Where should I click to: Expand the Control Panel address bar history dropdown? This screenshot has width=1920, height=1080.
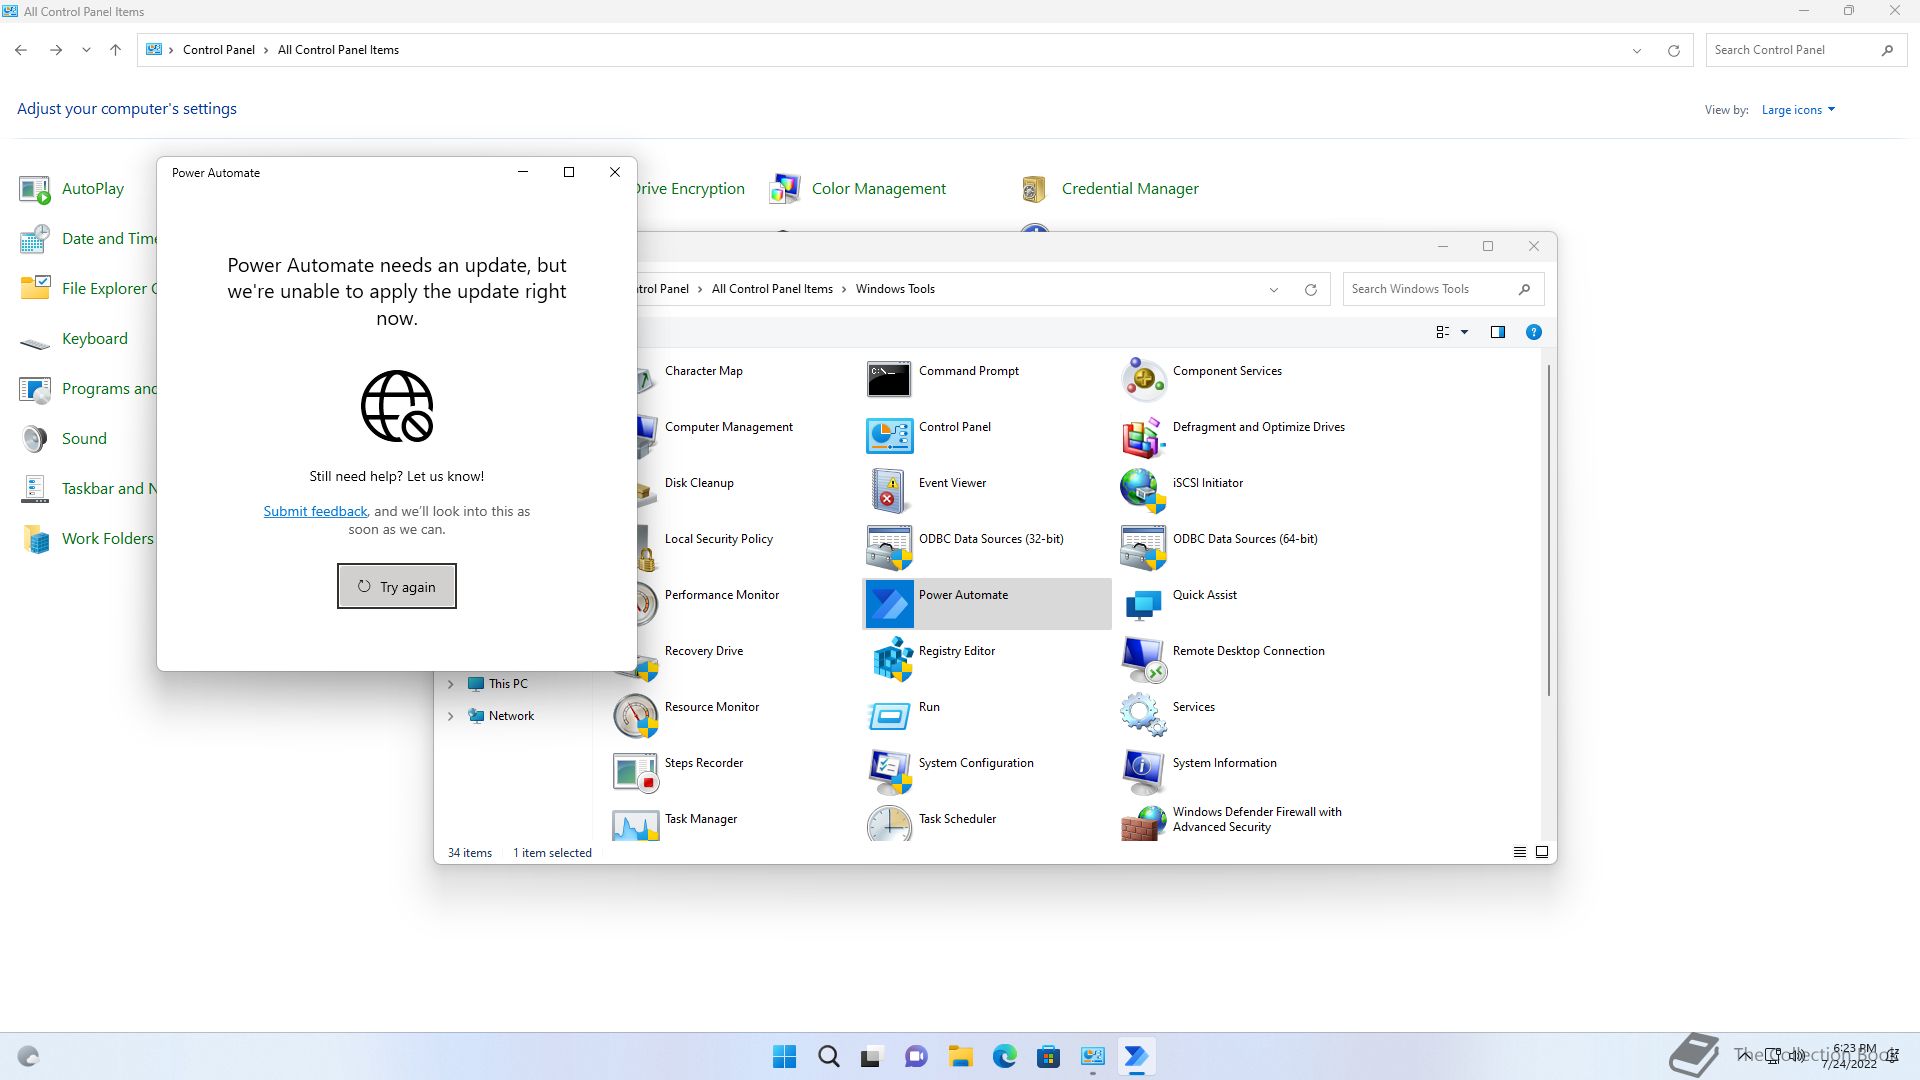point(1637,51)
